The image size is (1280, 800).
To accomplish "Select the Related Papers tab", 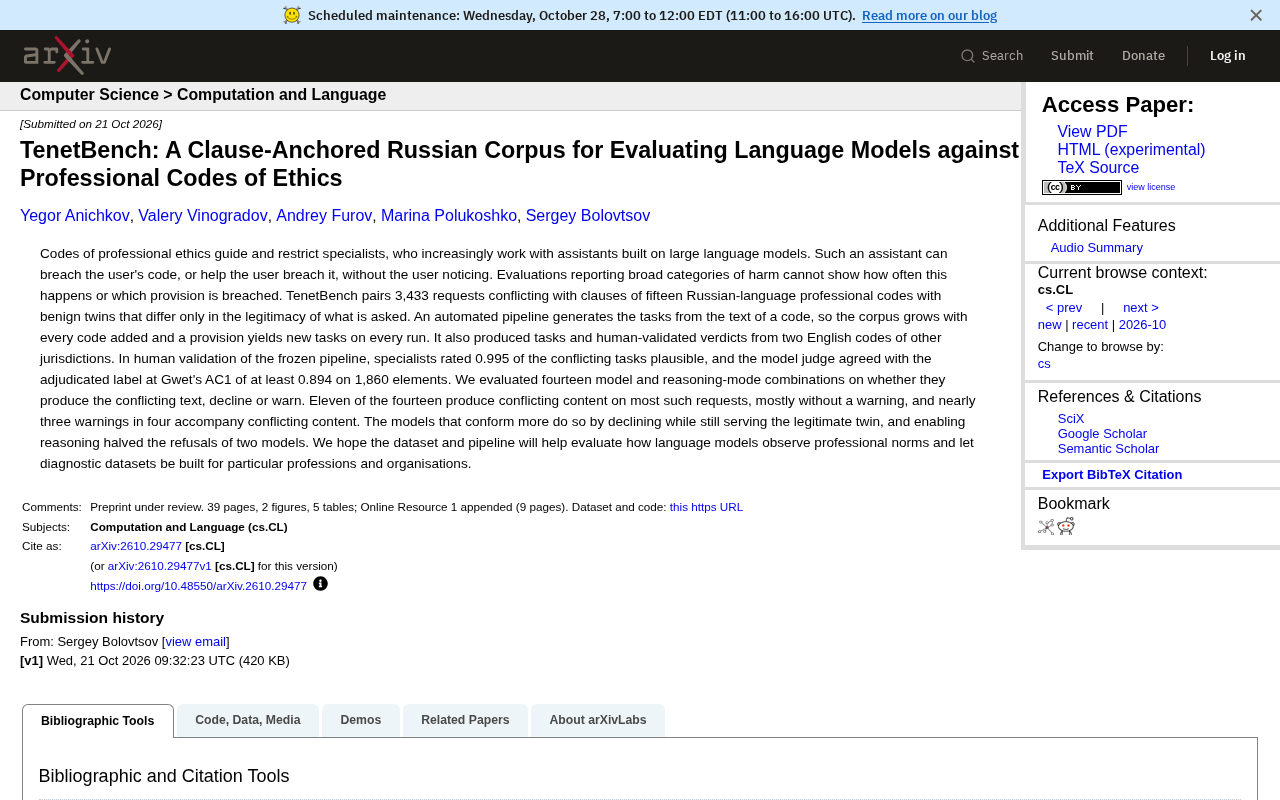I will coord(465,720).
